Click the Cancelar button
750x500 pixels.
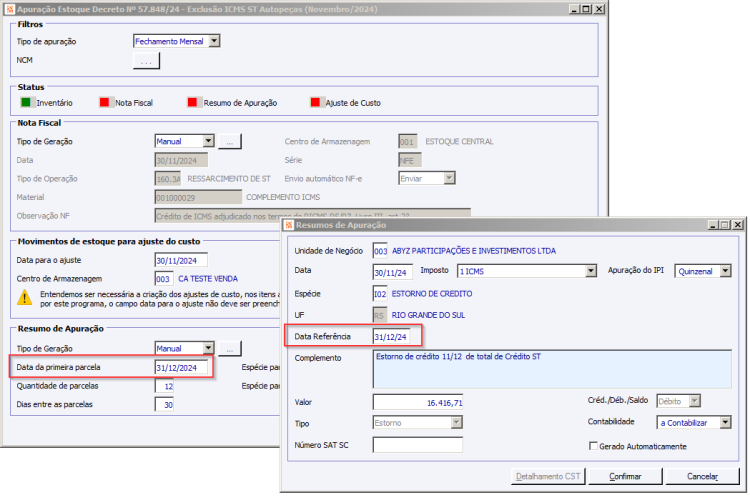(702, 477)
